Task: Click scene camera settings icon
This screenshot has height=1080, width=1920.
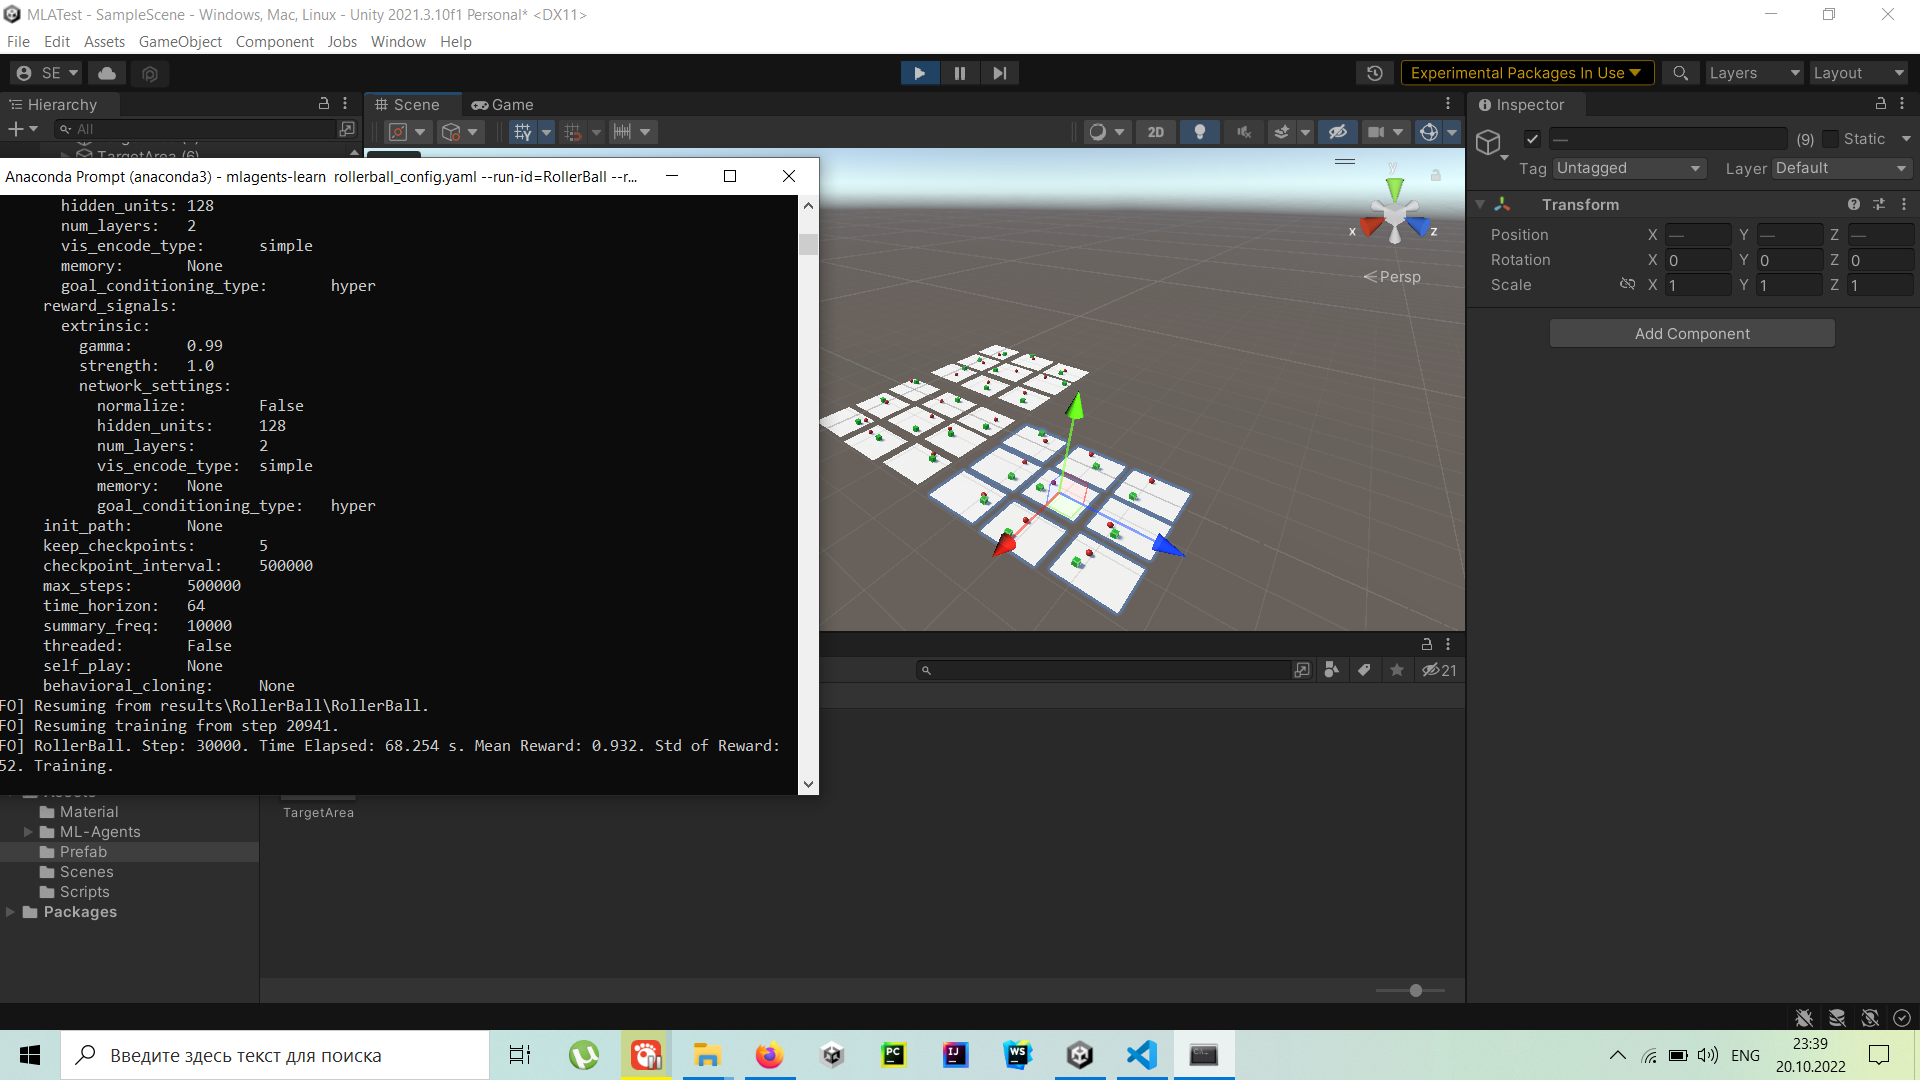Action: tap(1377, 132)
